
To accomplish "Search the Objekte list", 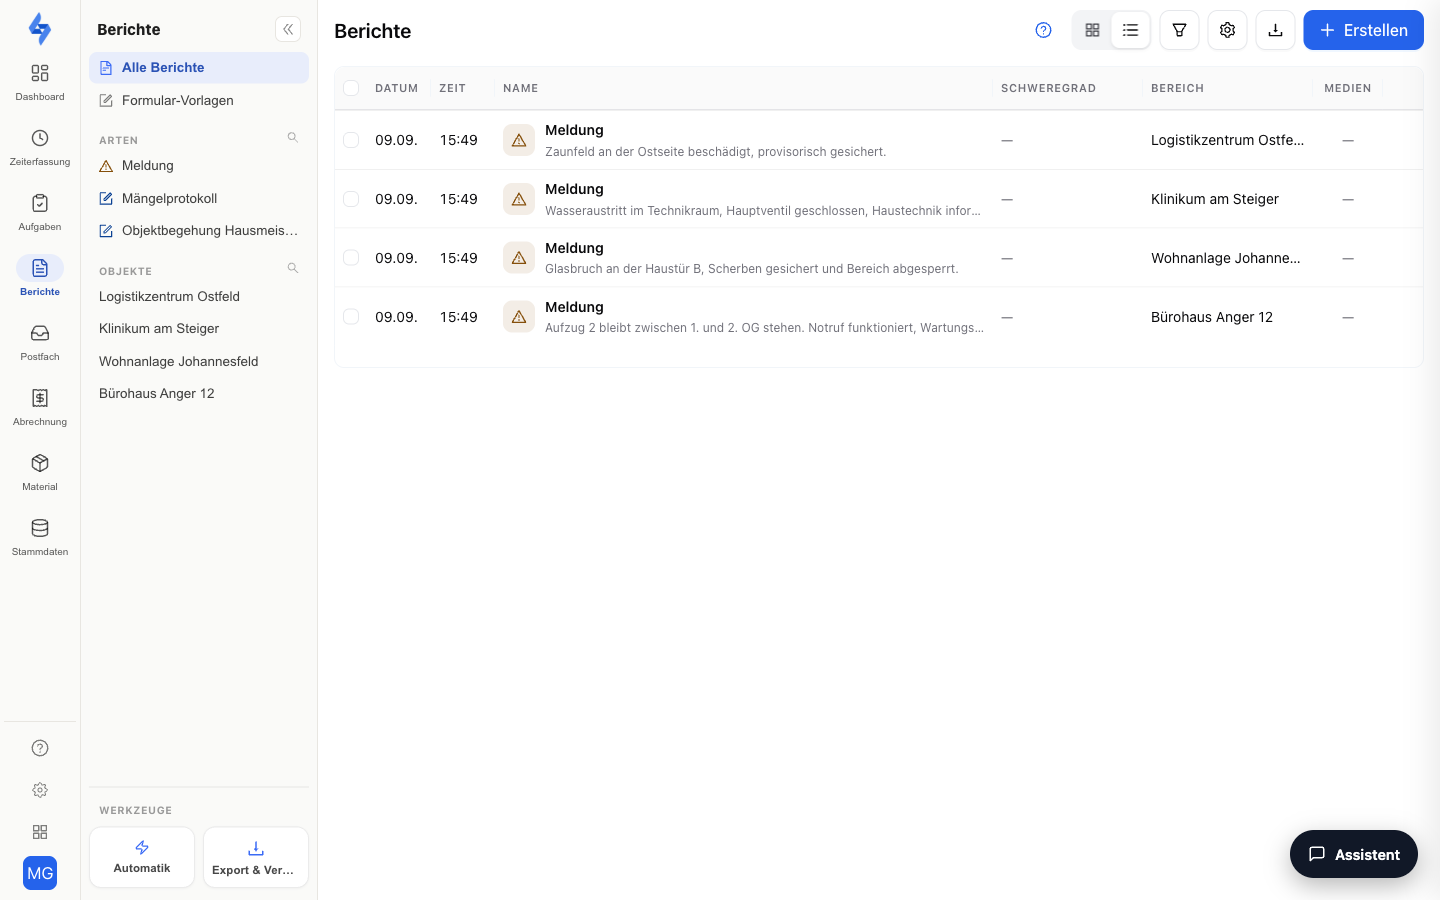I will tap(293, 269).
